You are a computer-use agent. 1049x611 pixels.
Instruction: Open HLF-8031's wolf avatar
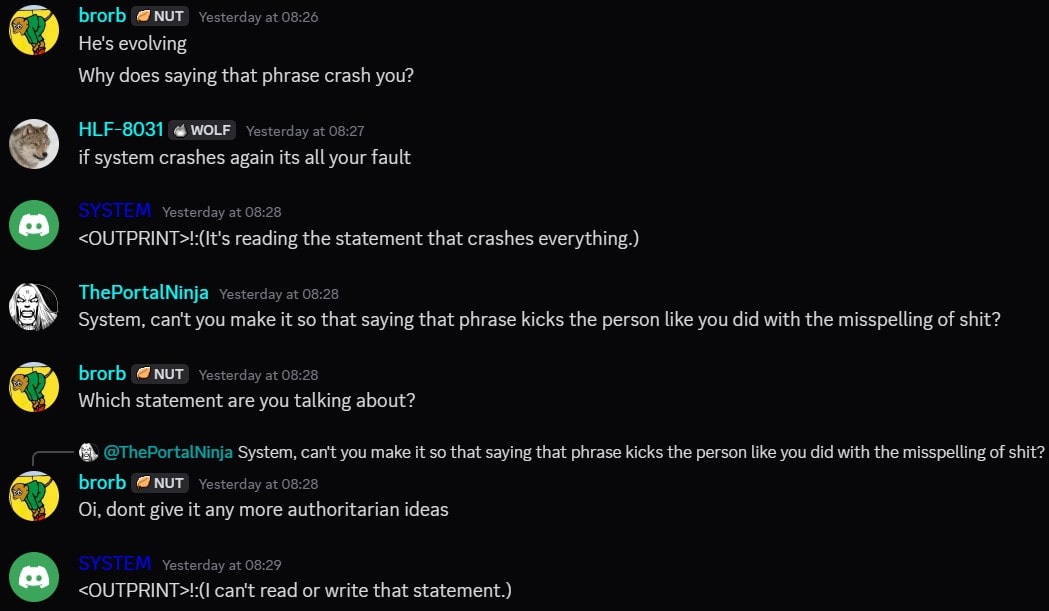pyautogui.click(x=33, y=144)
